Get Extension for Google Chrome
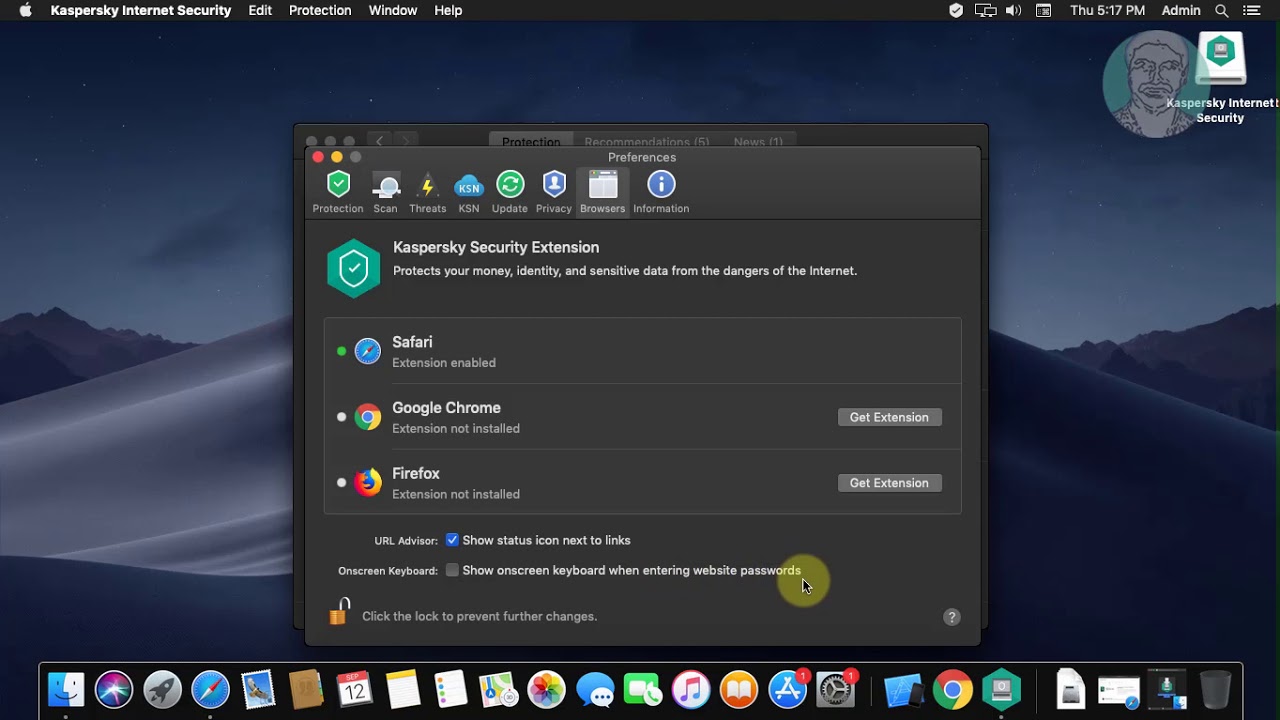Viewport: 1280px width, 720px height. pos(889,417)
